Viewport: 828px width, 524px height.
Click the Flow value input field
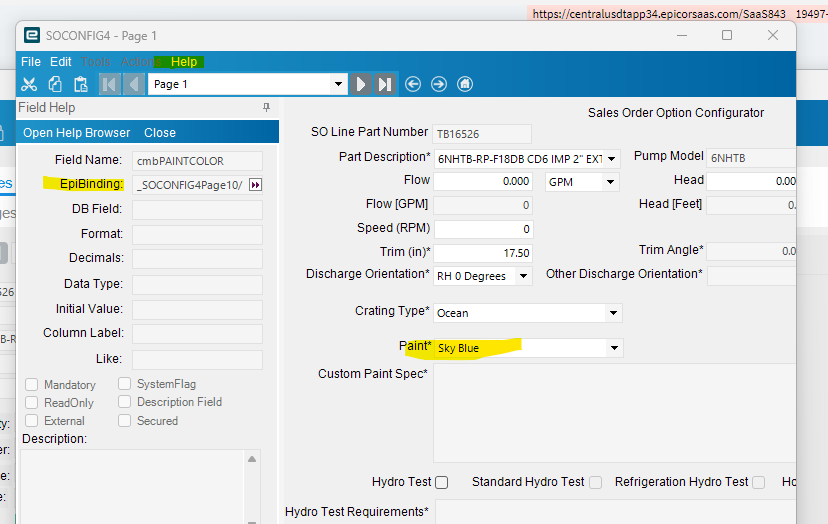point(483,181)
